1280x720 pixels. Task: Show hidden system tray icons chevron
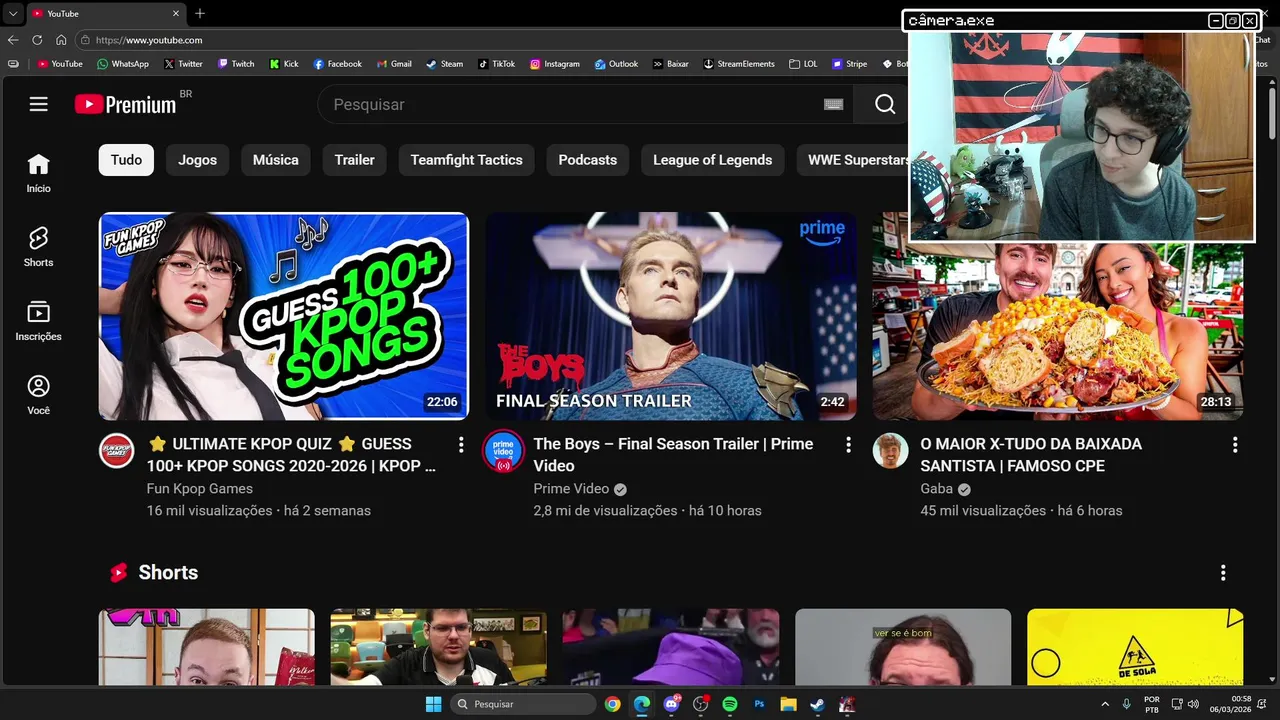(x=1105, y=704)
